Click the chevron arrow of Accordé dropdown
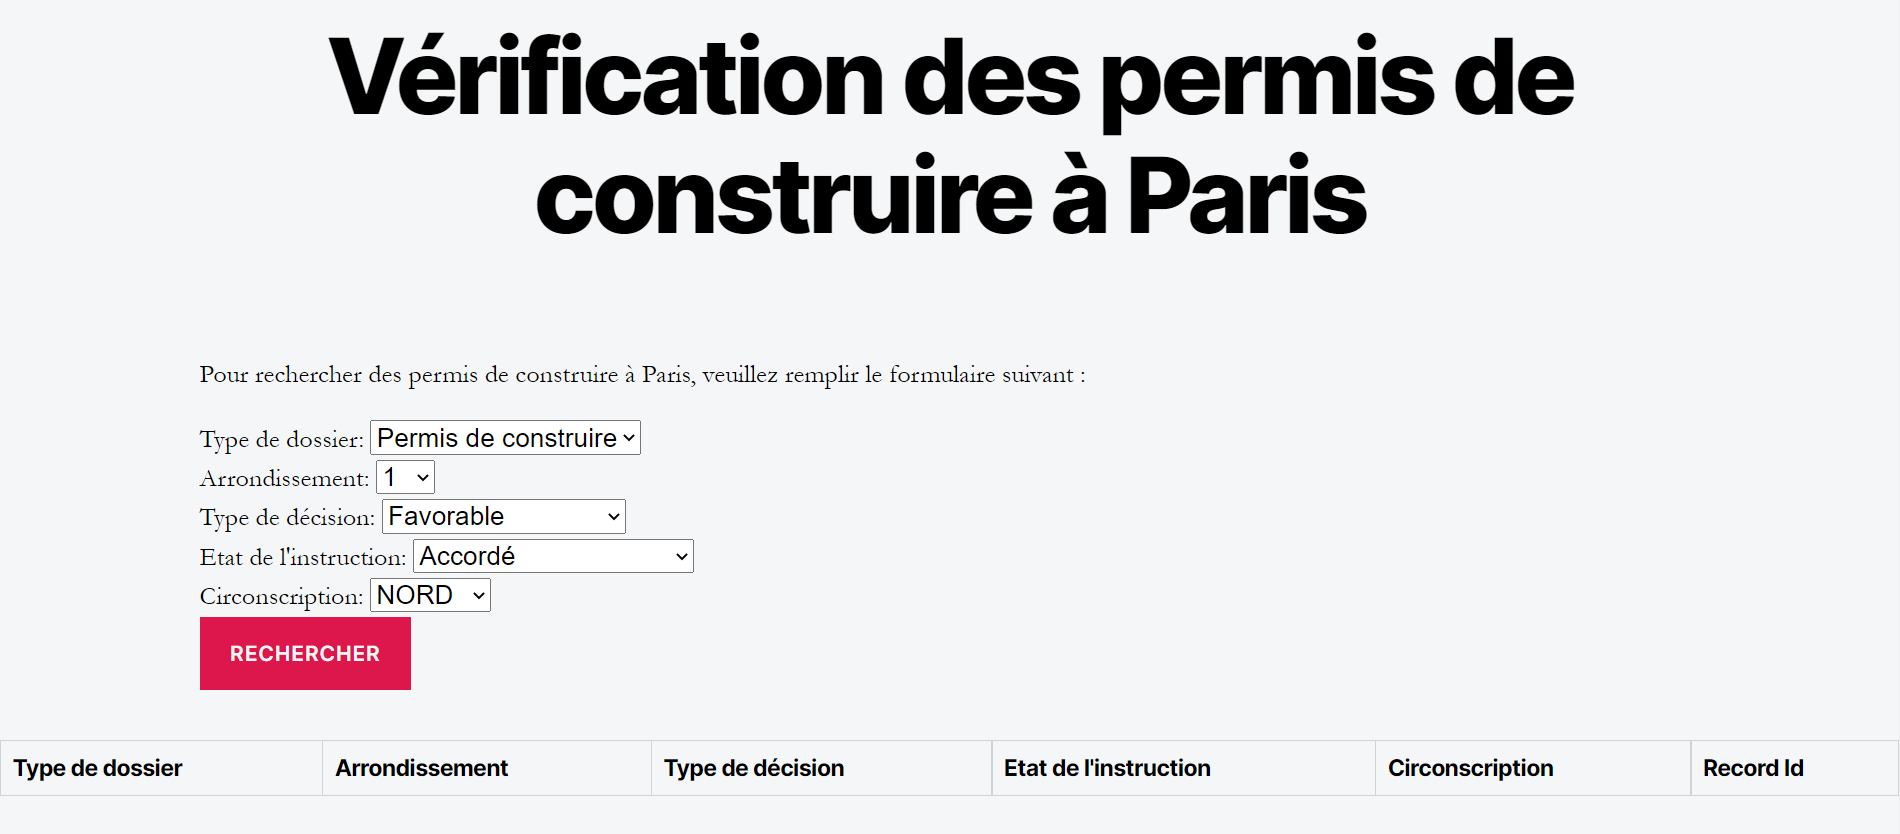Screen dimensions: 1900x834 point(681,557)
